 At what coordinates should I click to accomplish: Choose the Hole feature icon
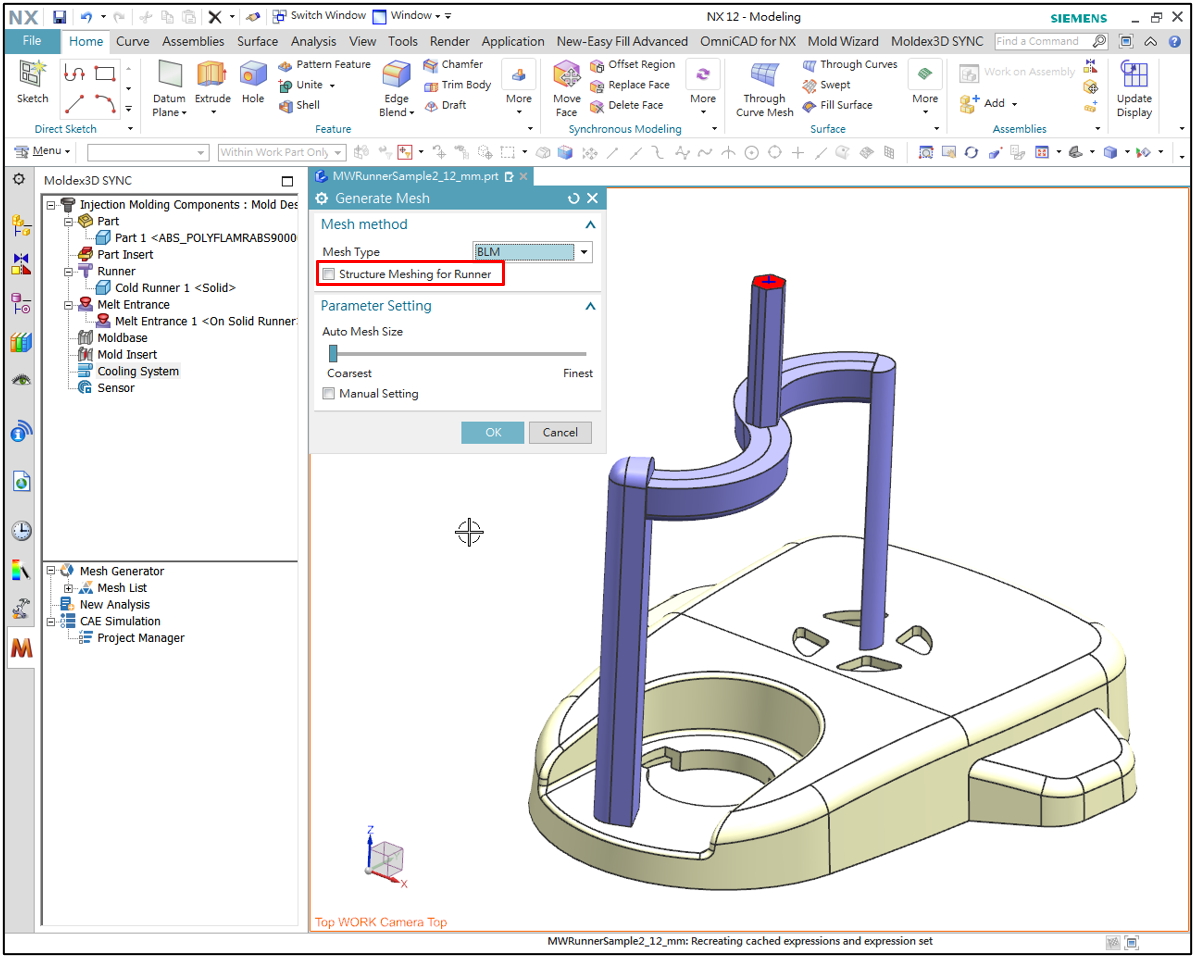click(253, 82)
